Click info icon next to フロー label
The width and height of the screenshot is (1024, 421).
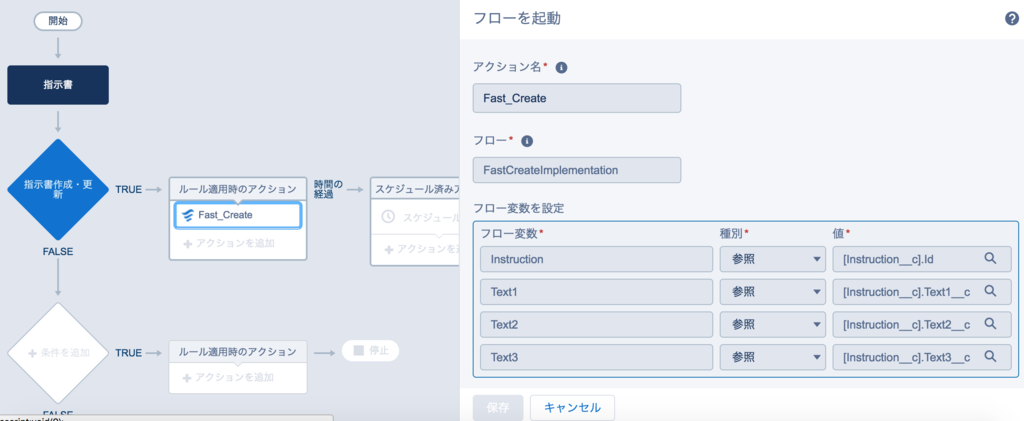click(527, 141)
